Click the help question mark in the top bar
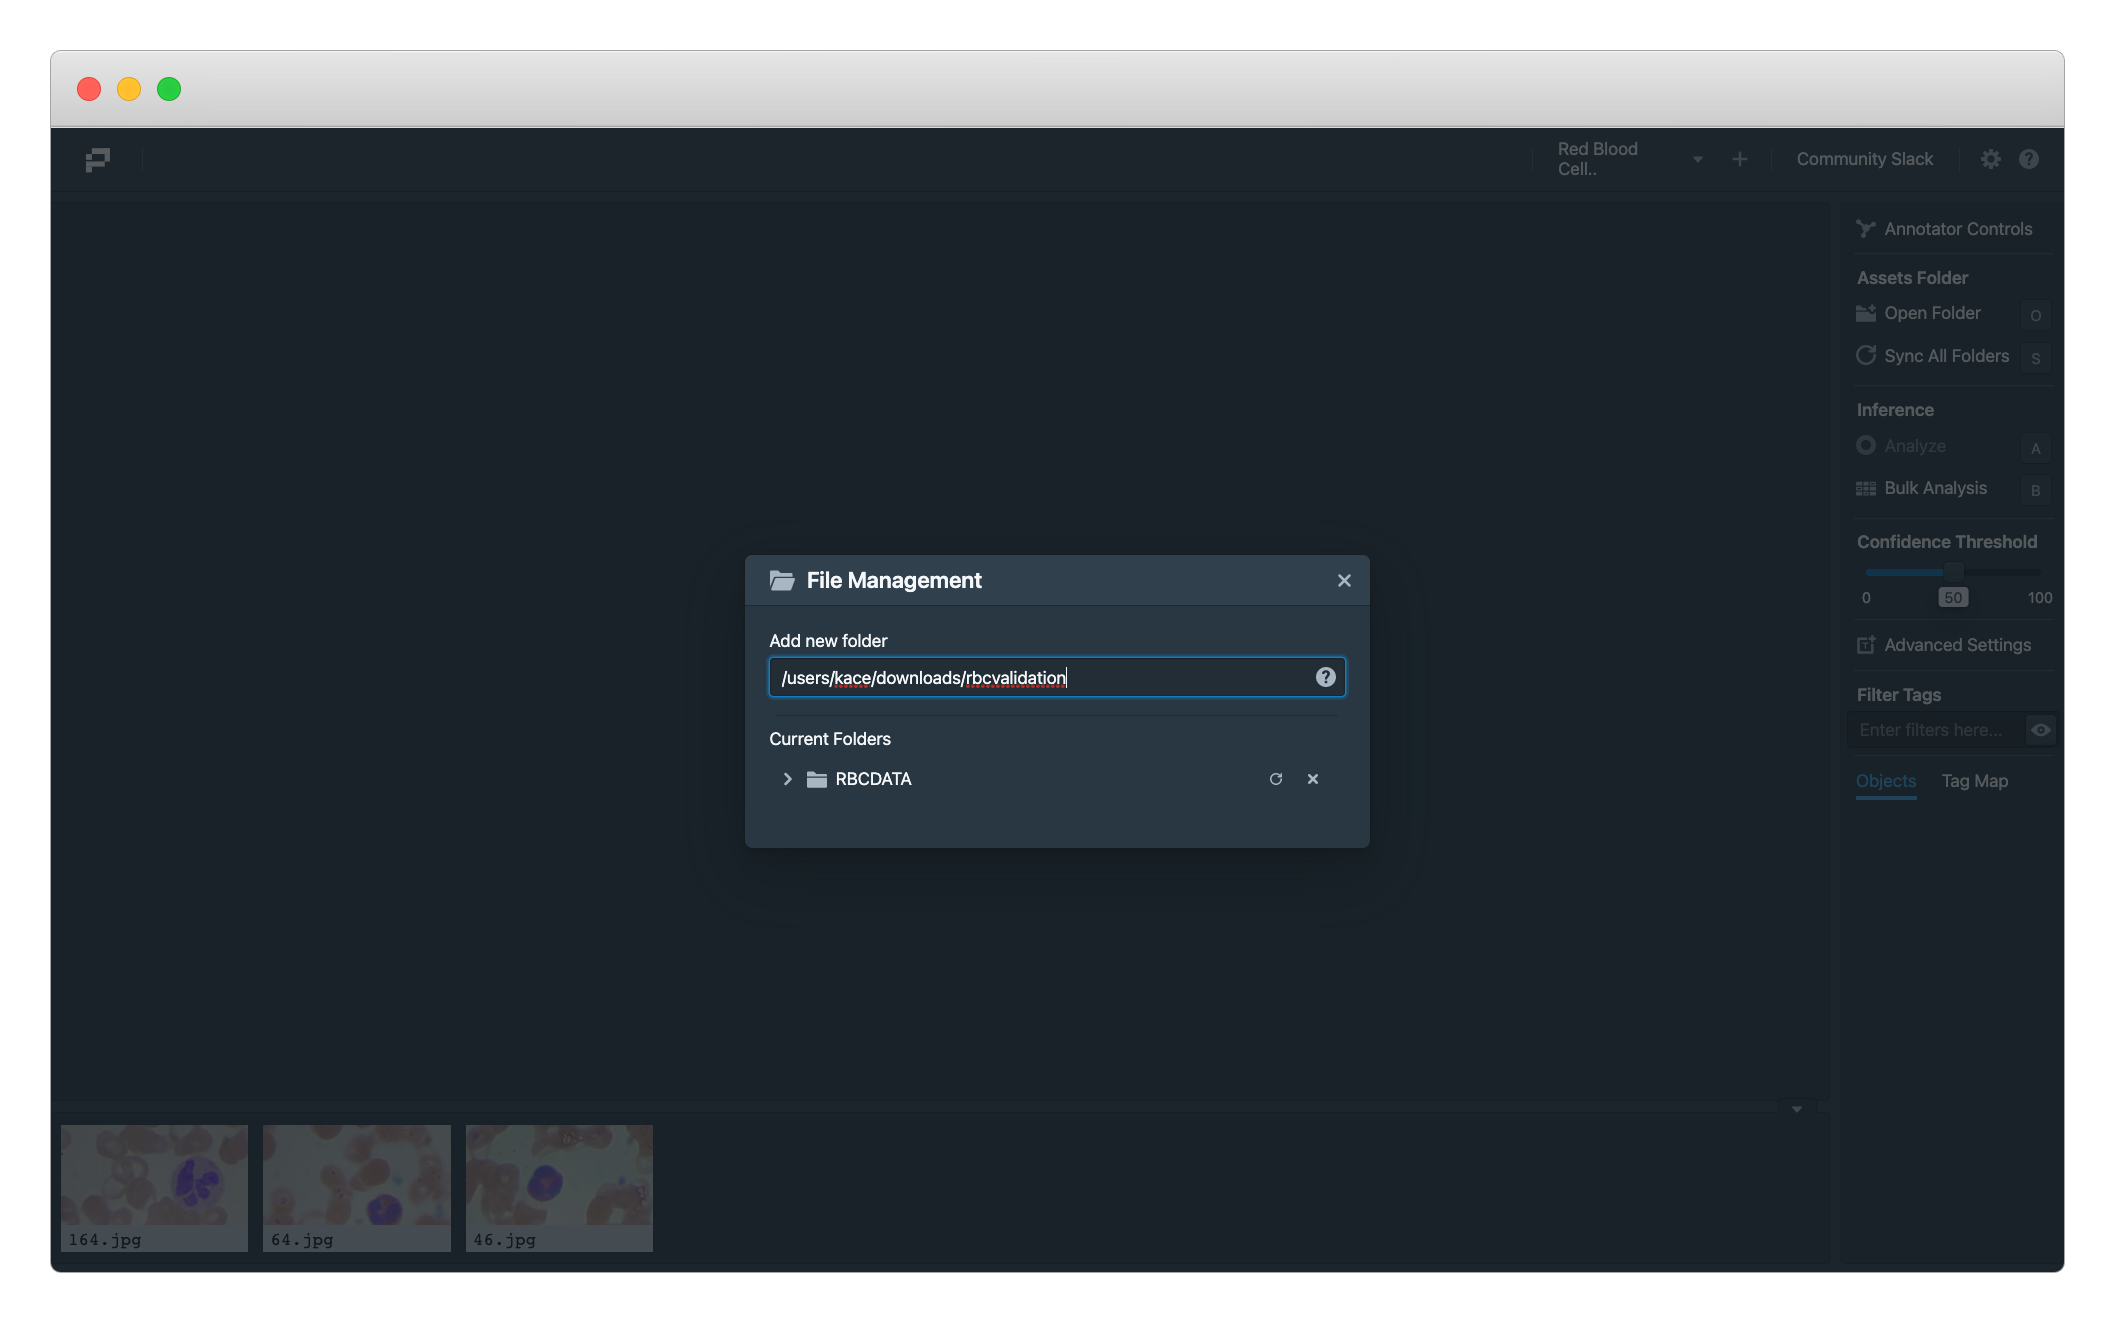2115x1323 pixels. click(x=2029, y=159)
